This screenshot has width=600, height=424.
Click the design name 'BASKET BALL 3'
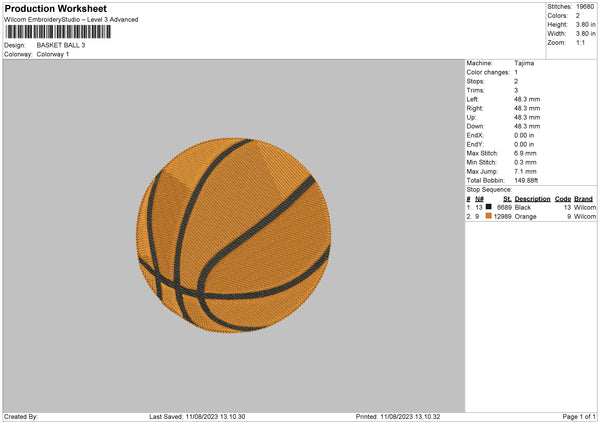click(x=61, y=45)
